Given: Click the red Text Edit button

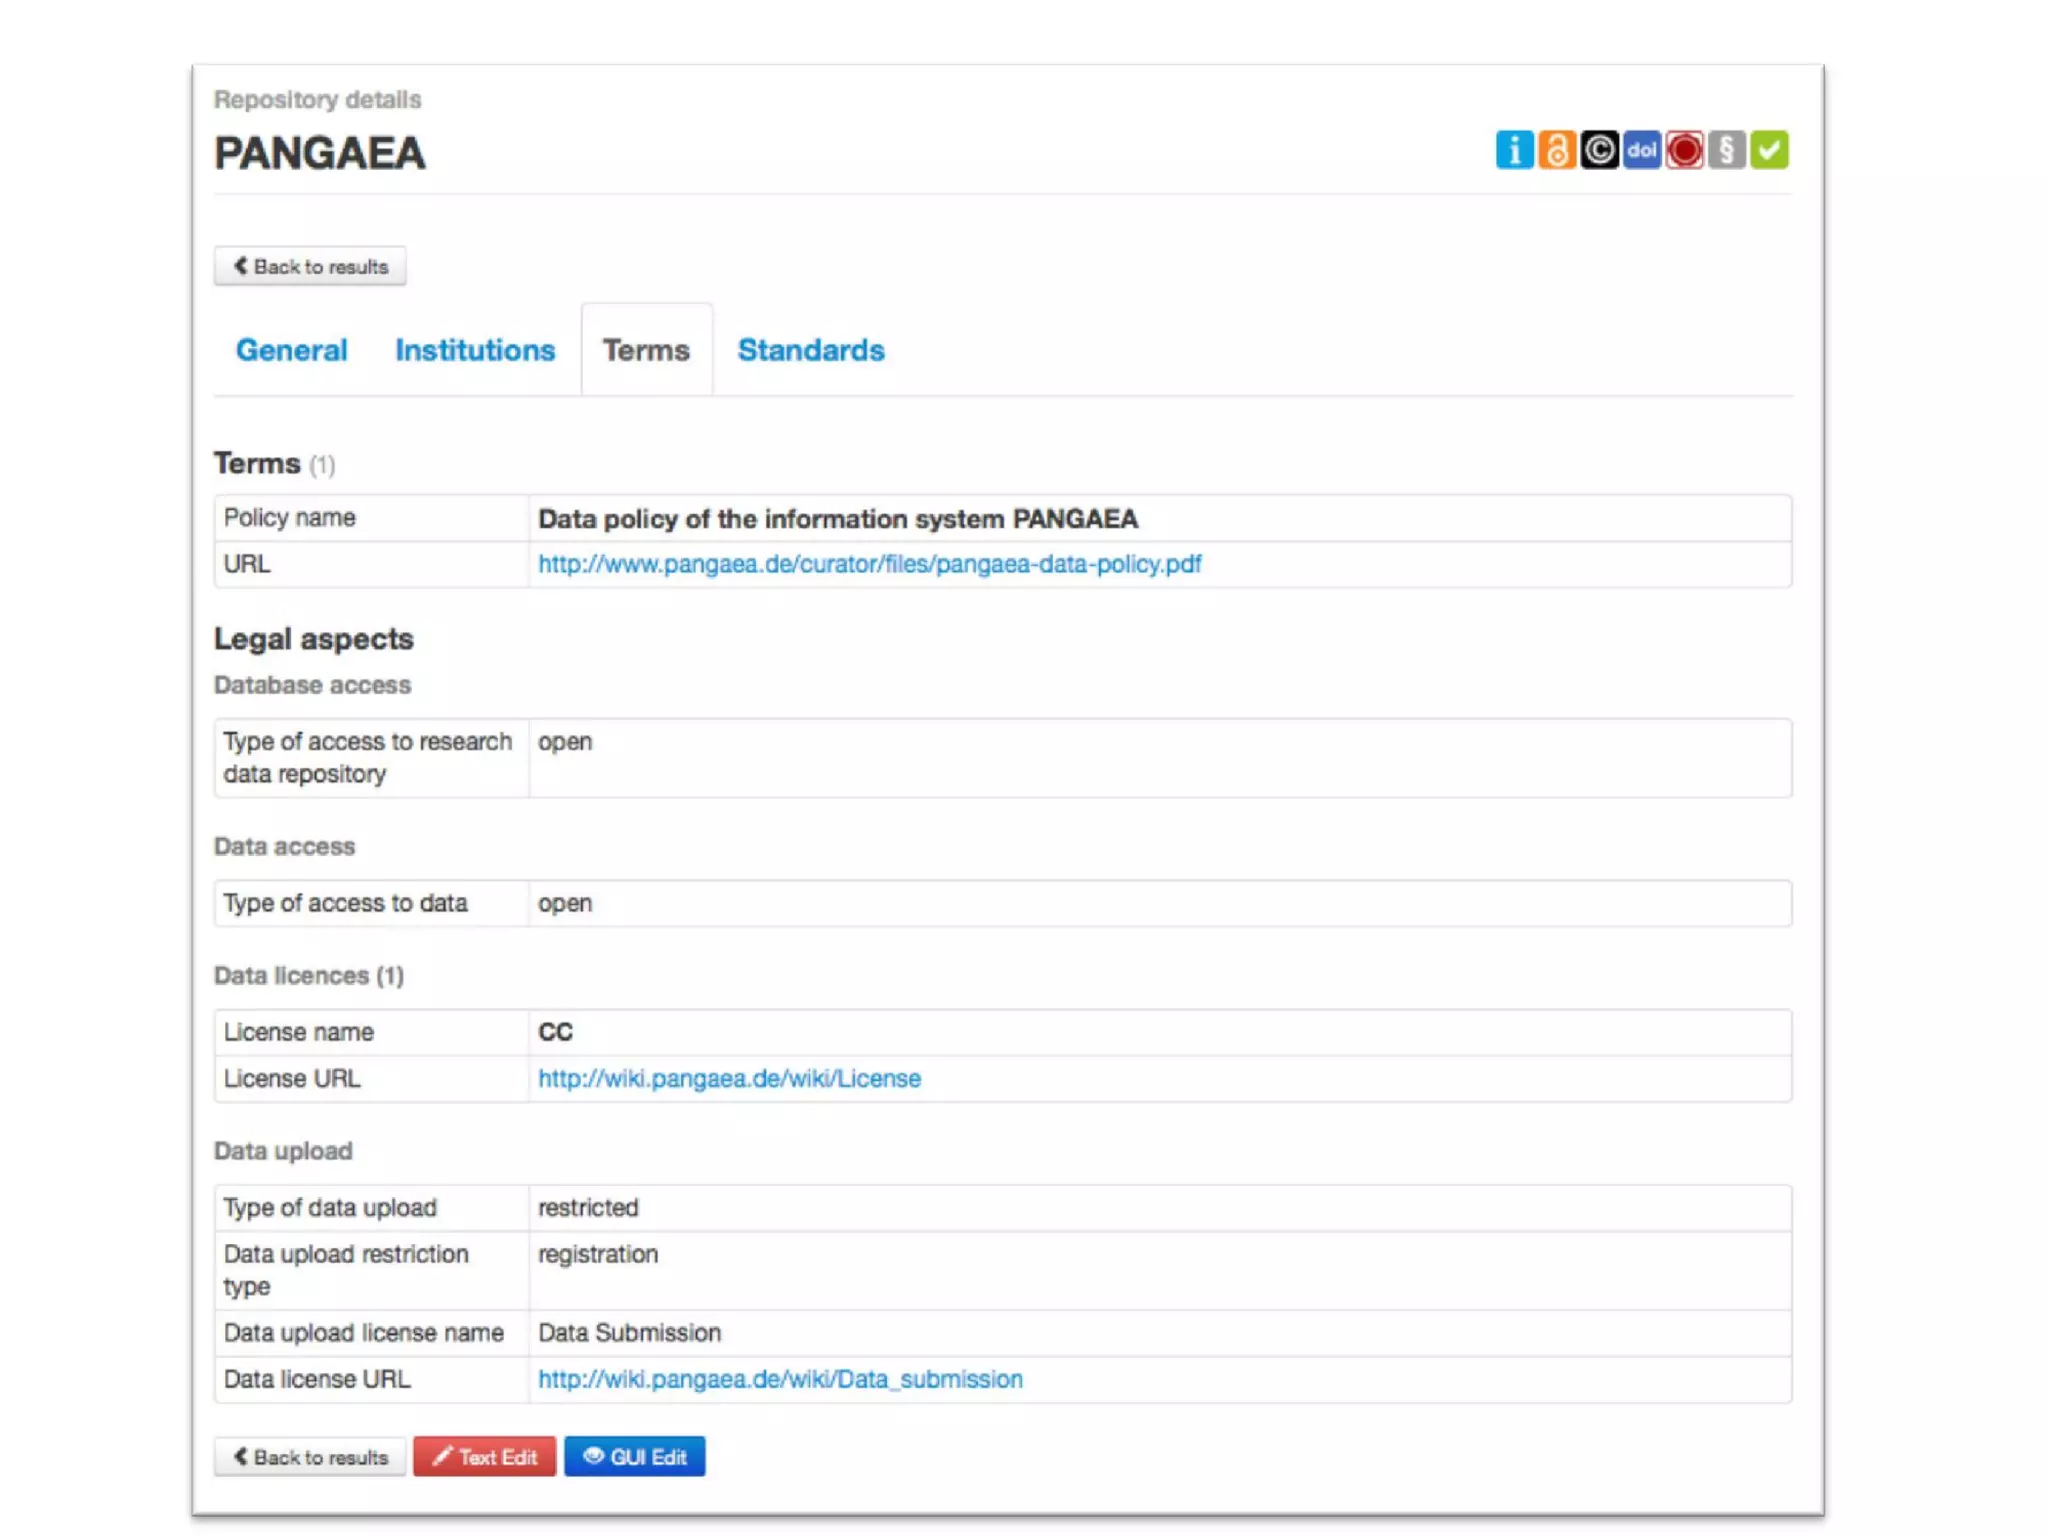Looking at the screenshot, I should pyautogui.click(x=484, y=1457).
